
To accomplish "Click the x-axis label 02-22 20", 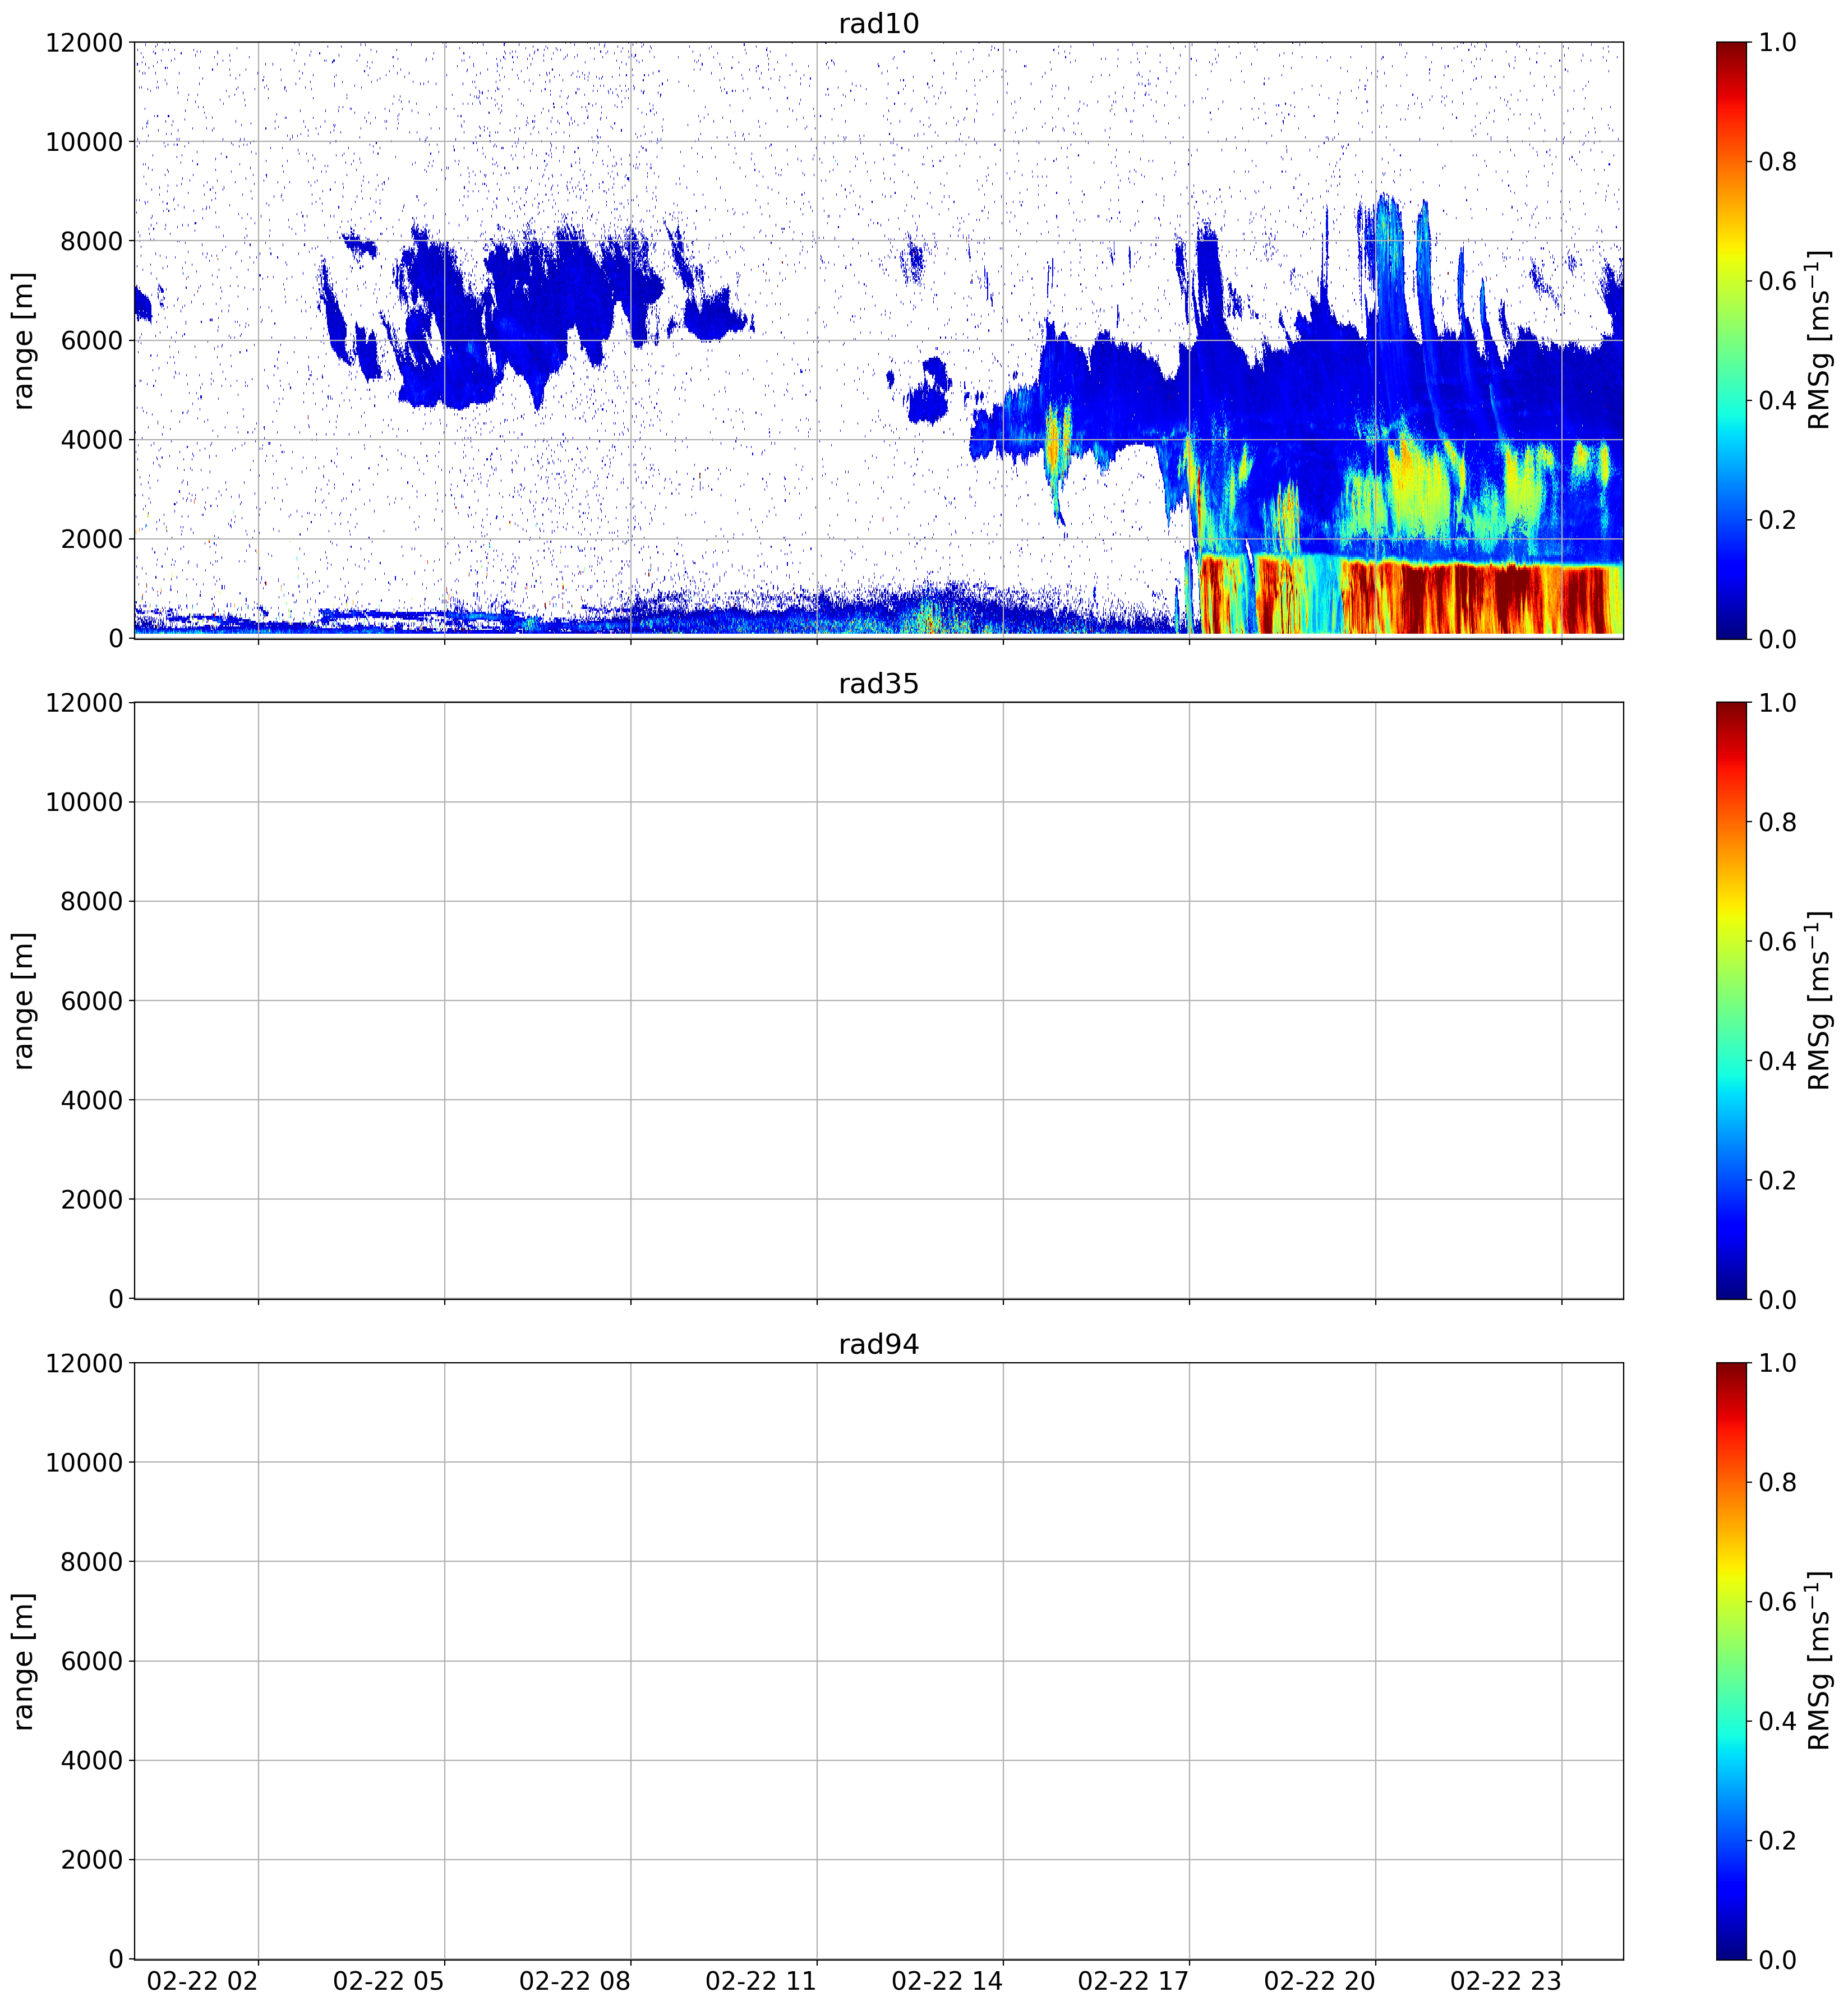I will 1319,1981.
